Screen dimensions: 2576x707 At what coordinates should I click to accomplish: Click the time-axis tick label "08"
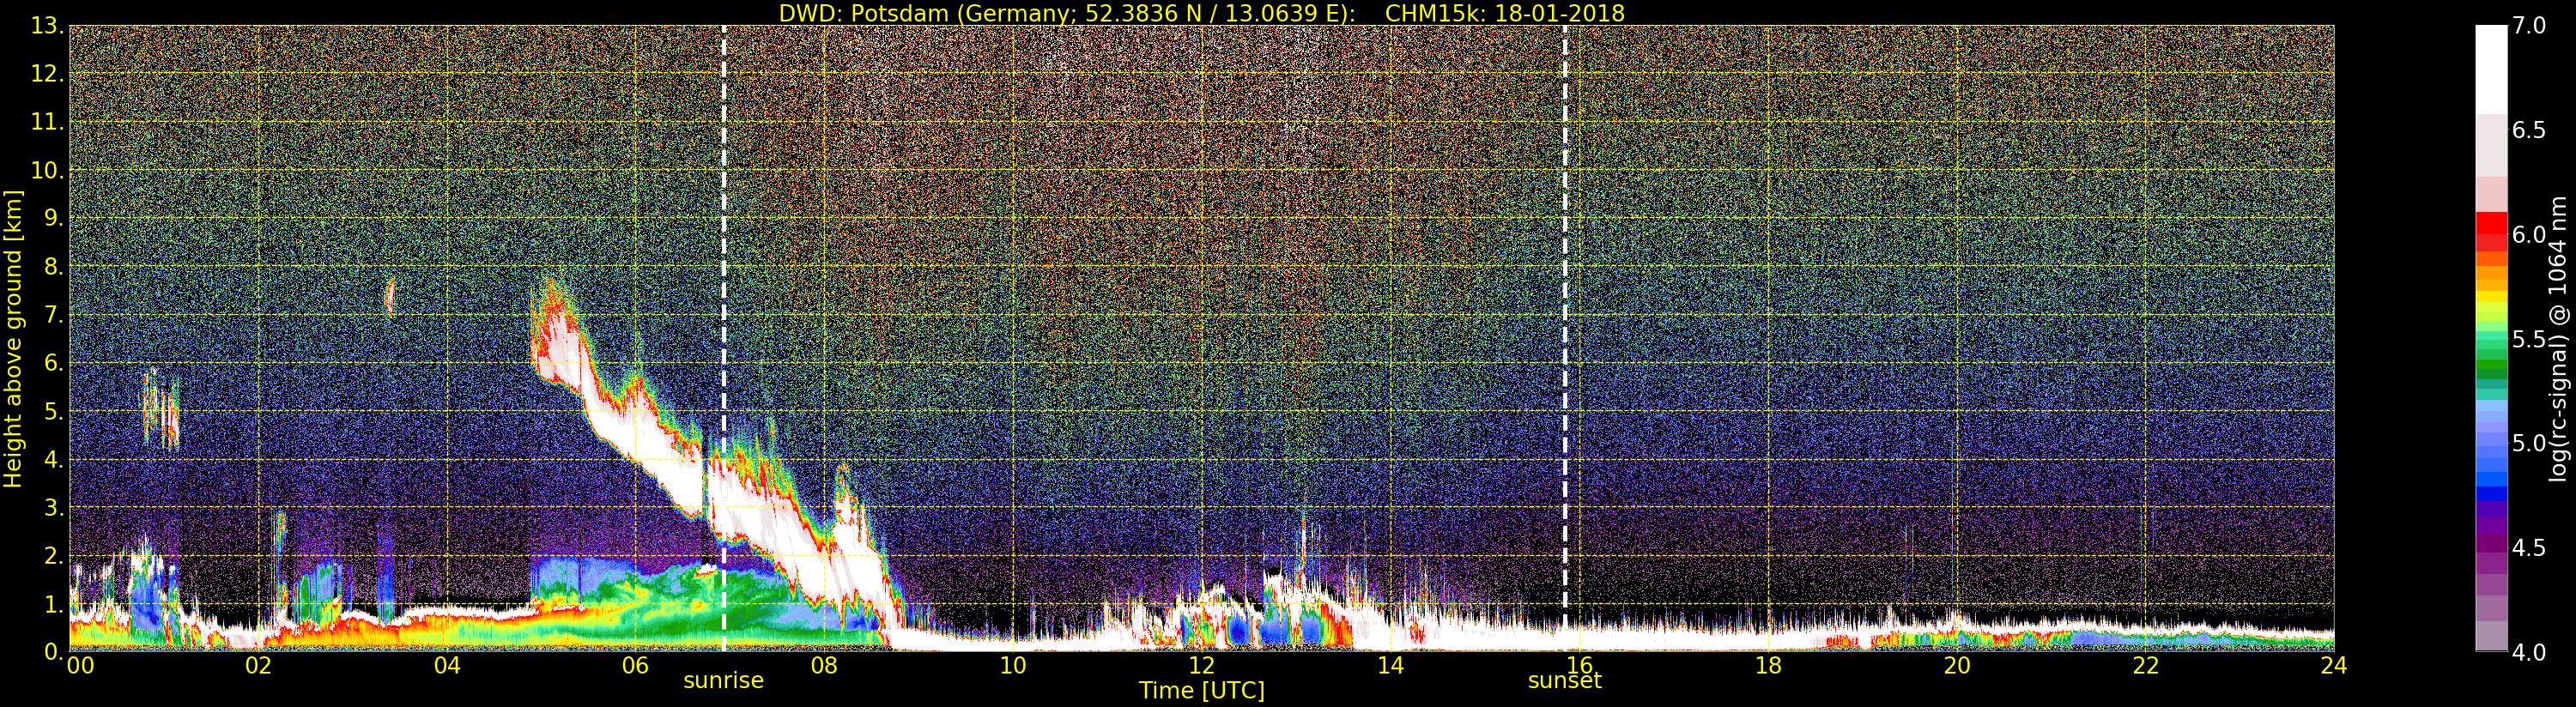point(824,666)
